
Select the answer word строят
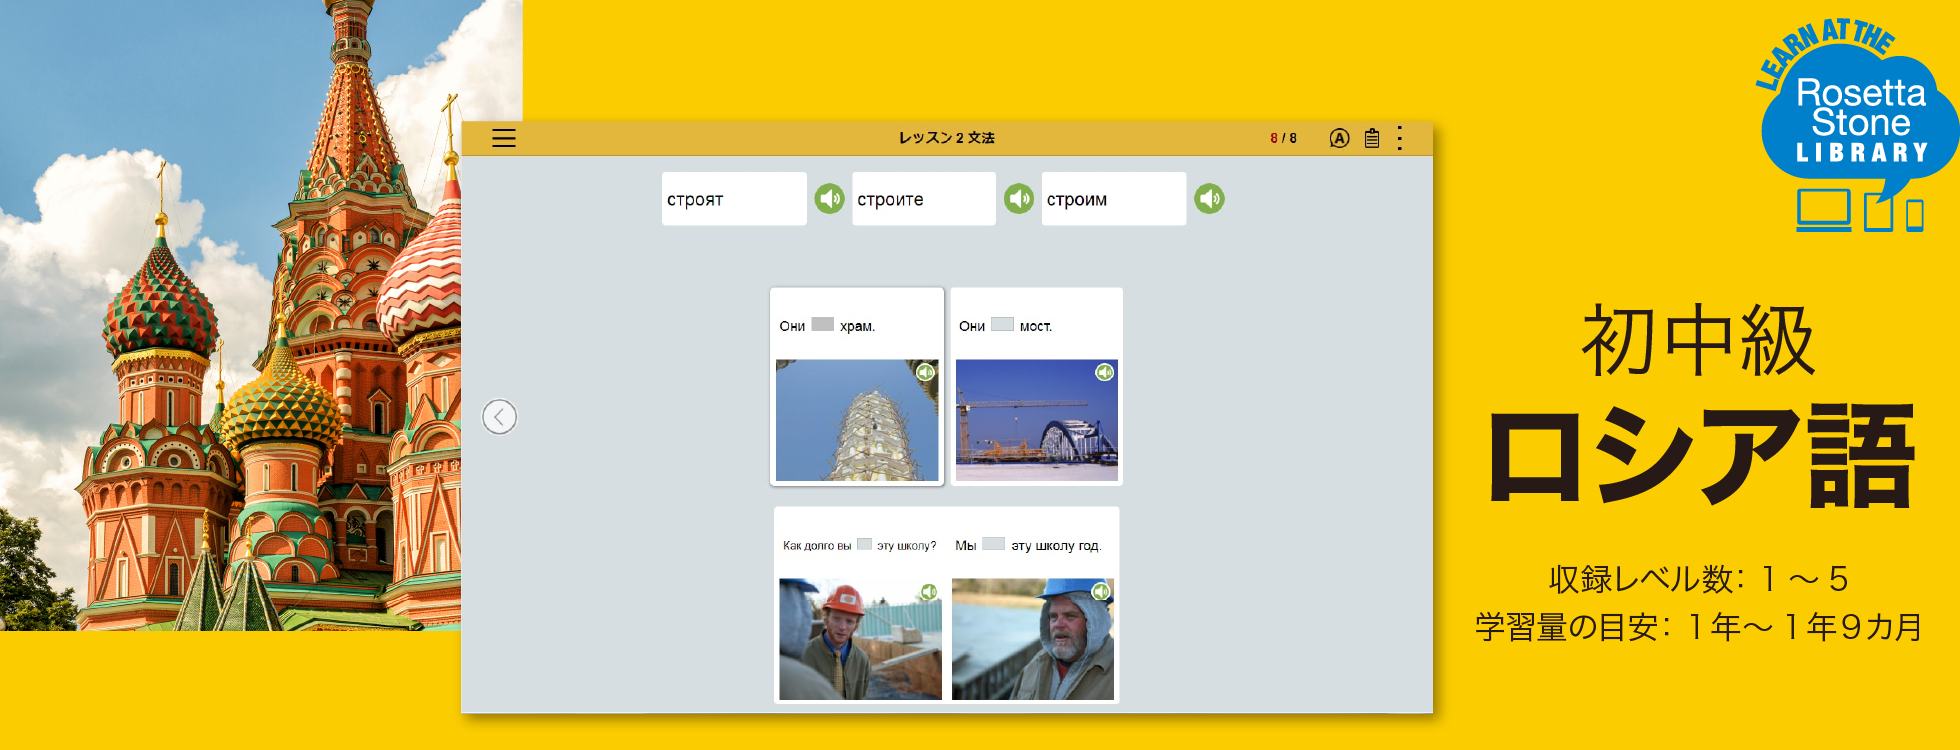pos(734,199)
